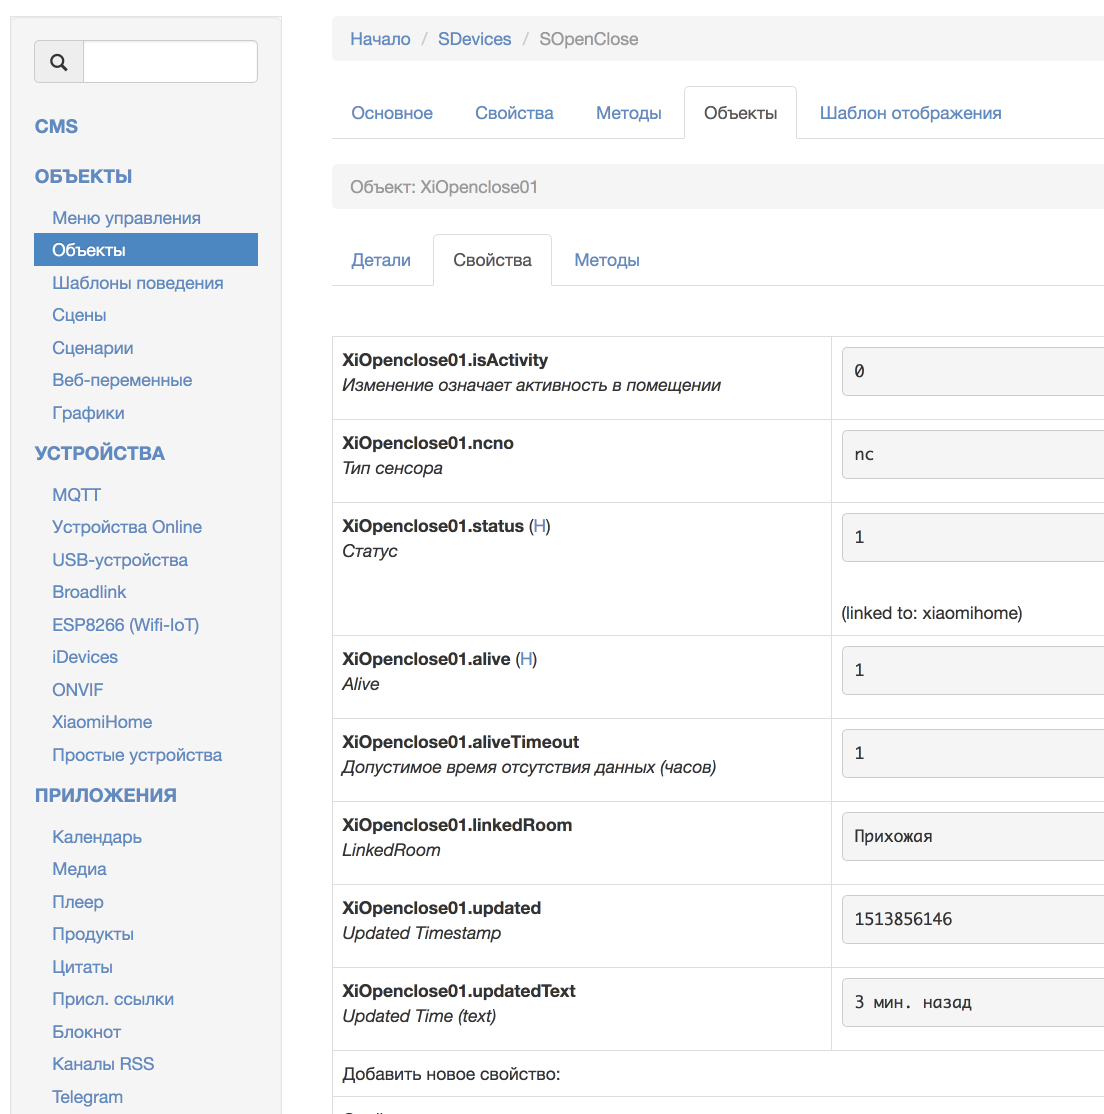The width and height of the screenshot is (1104, 1114).
Task: Open the Telegram application link
Action: click(87, 1097)
